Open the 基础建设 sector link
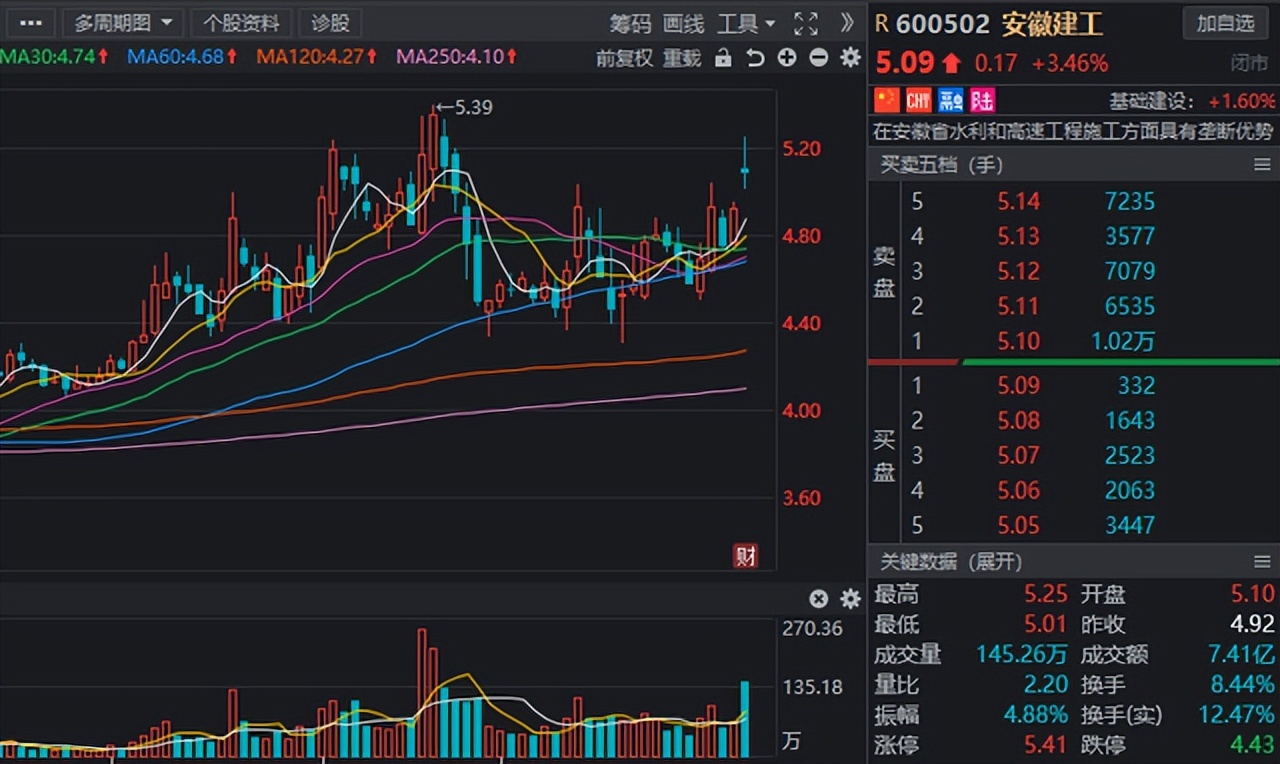Image resolution: width=1280 pixels, height=764 pixels. click(1151, 101)
